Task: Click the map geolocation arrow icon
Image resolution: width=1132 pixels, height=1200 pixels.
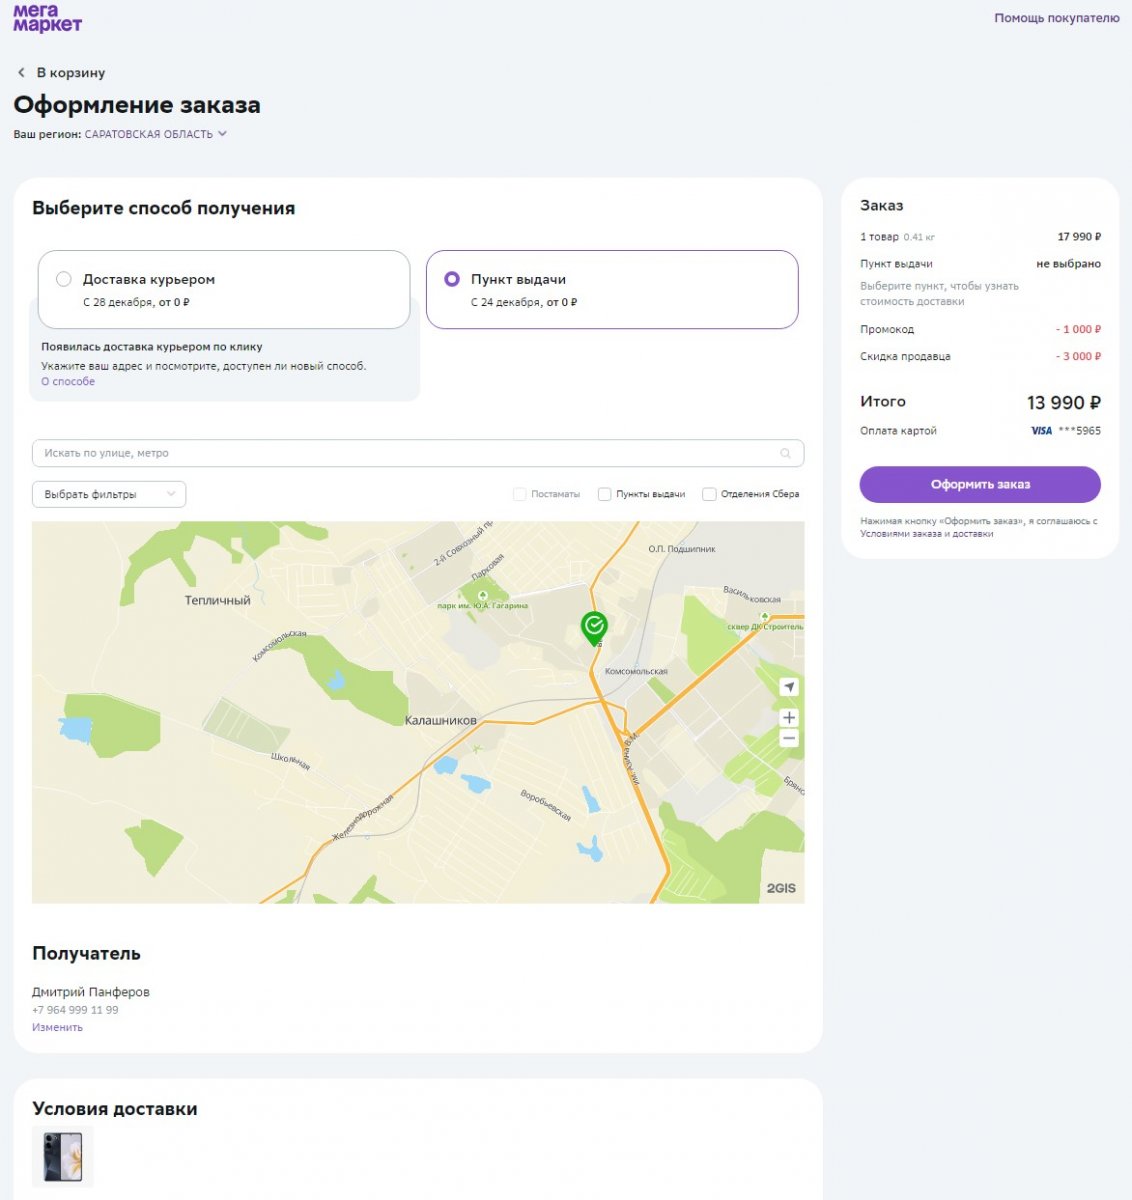Action: click(789, 687)
